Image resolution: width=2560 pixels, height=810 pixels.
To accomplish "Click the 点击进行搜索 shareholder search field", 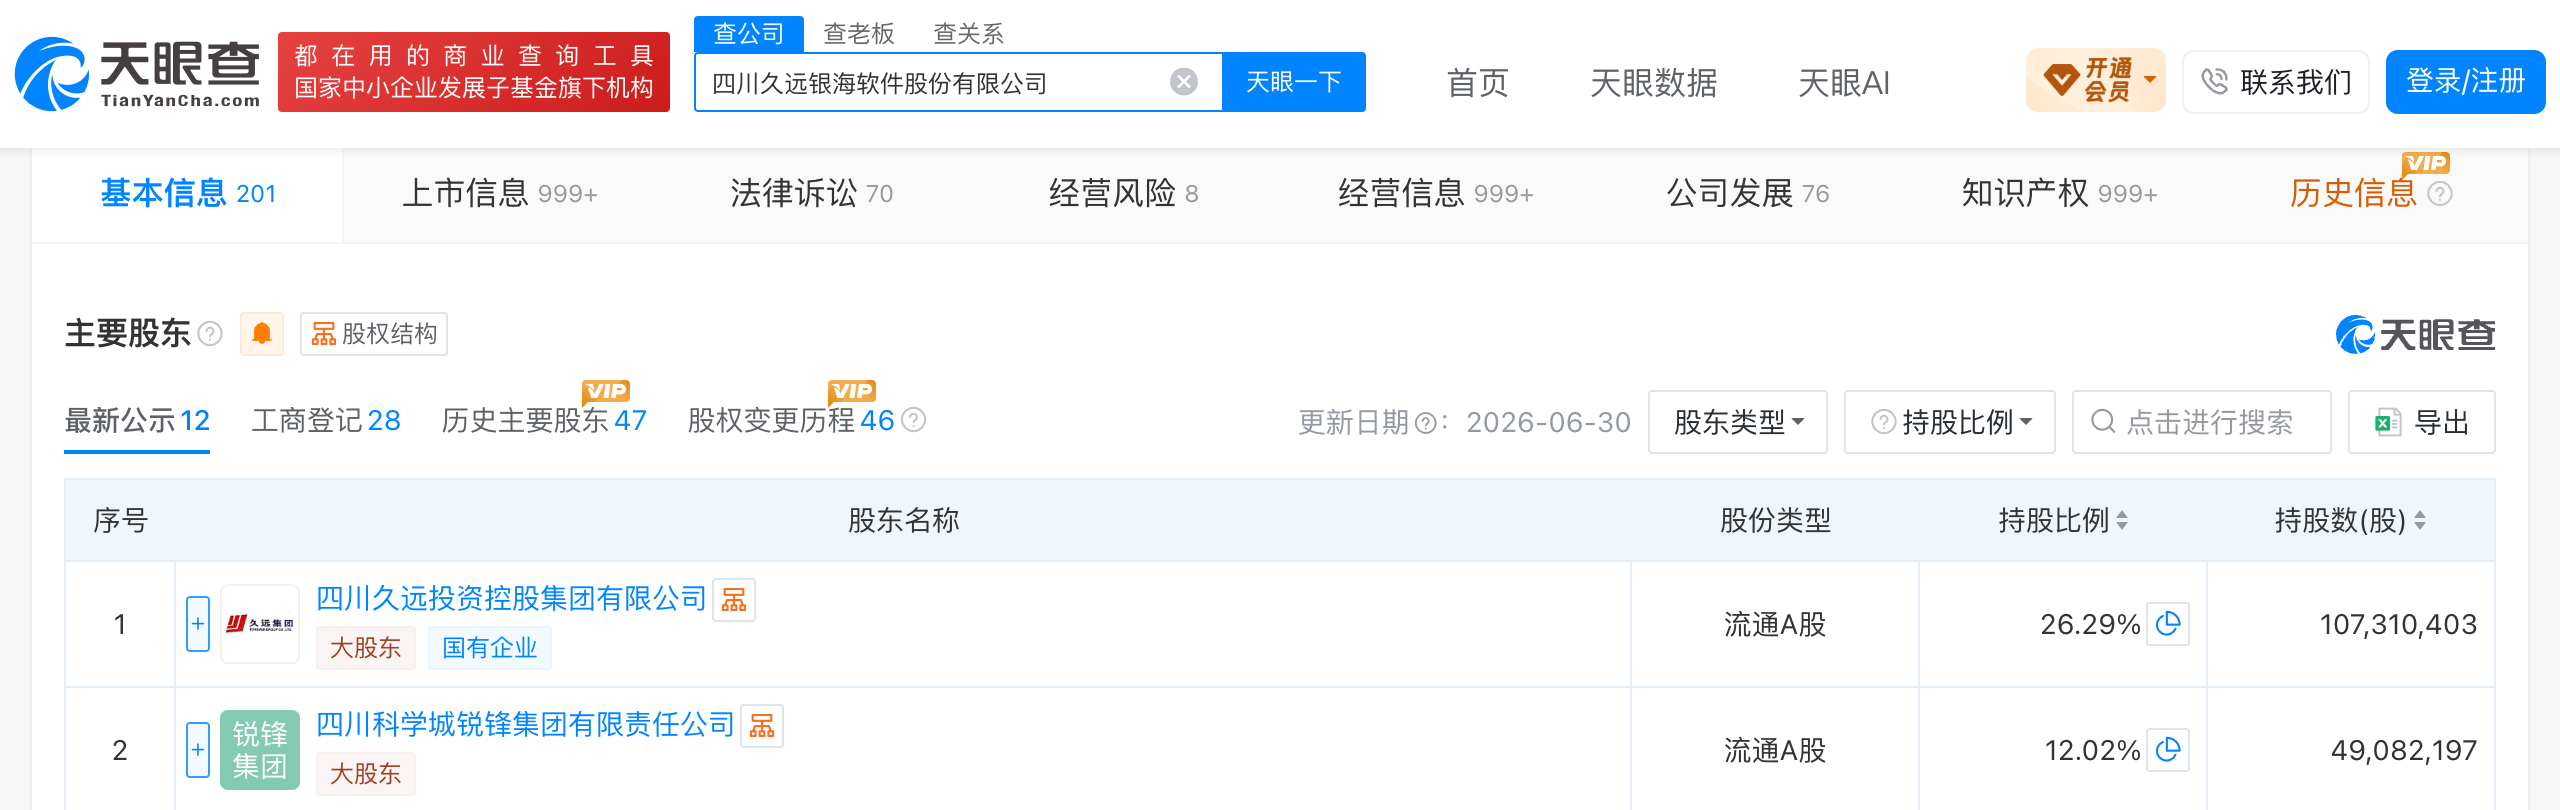I will [2202, 422].
